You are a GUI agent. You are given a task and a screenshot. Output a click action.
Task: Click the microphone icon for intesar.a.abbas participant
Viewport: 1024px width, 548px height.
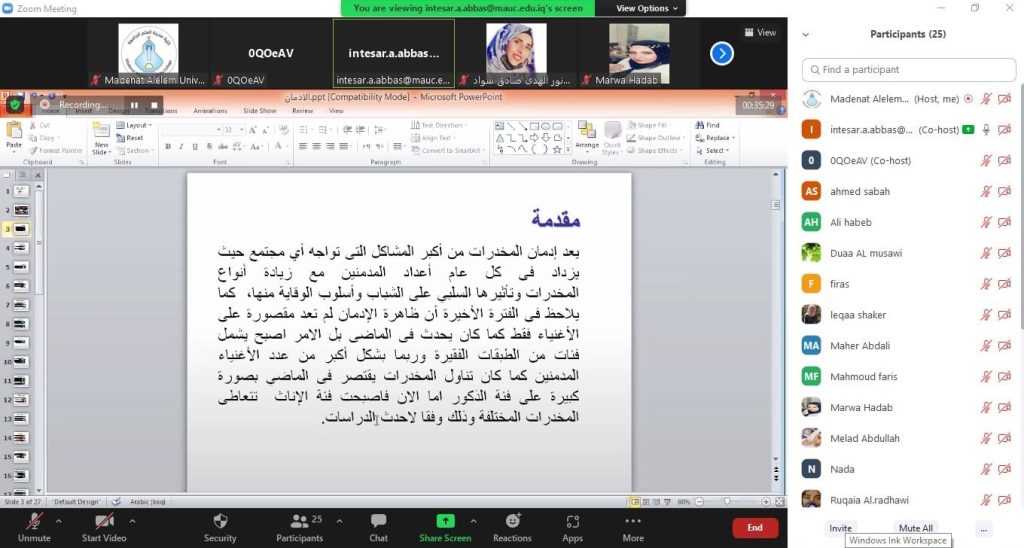coord(986,129)
